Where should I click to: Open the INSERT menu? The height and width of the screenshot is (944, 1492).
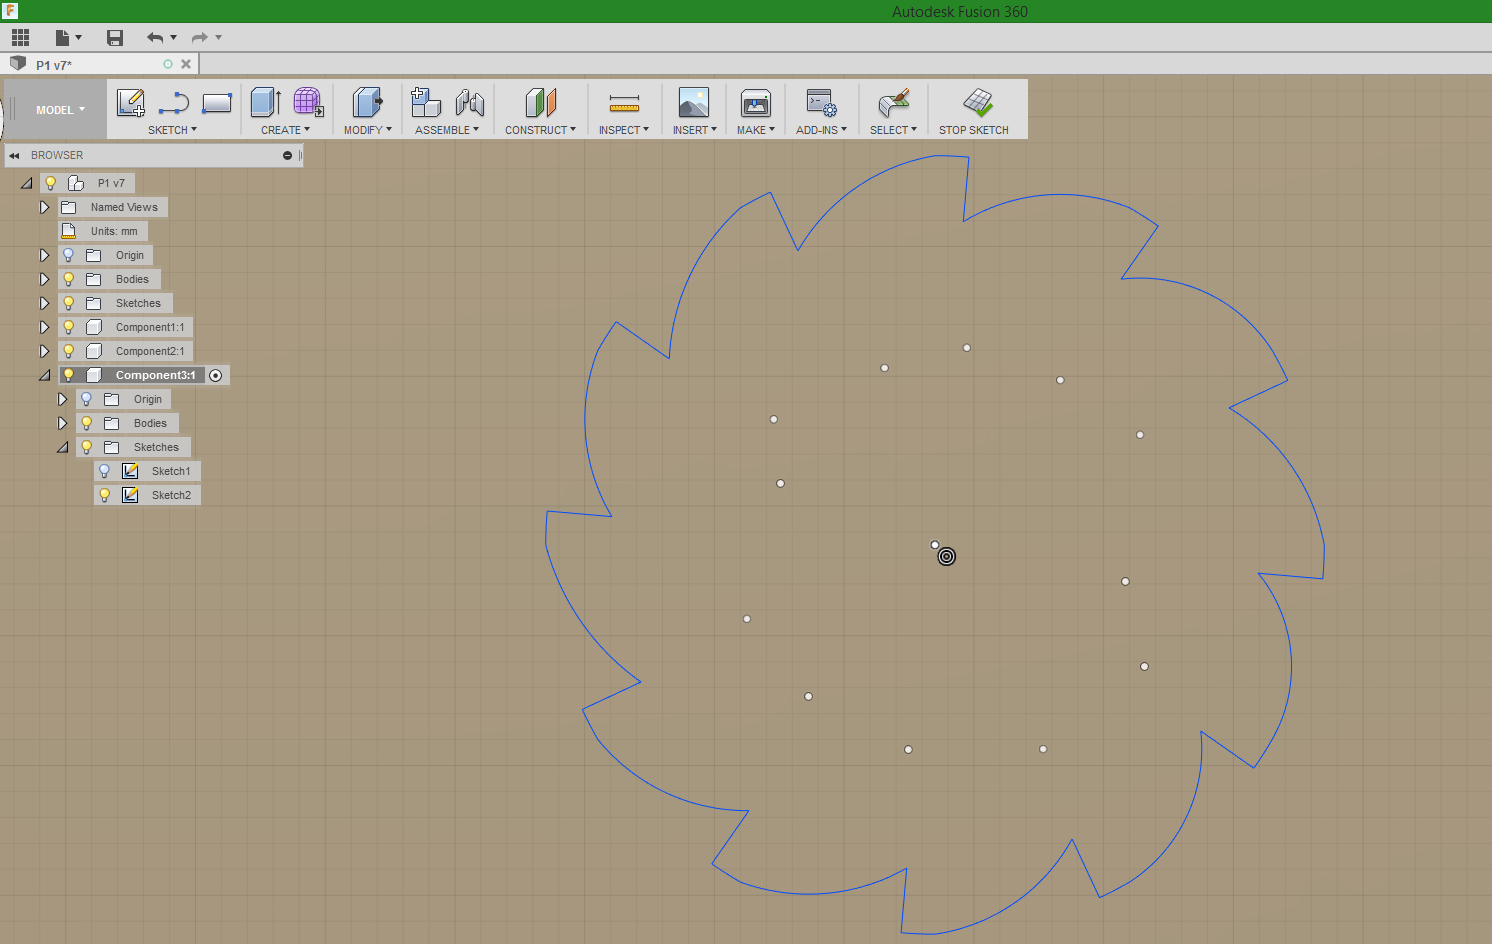[694, 130]
